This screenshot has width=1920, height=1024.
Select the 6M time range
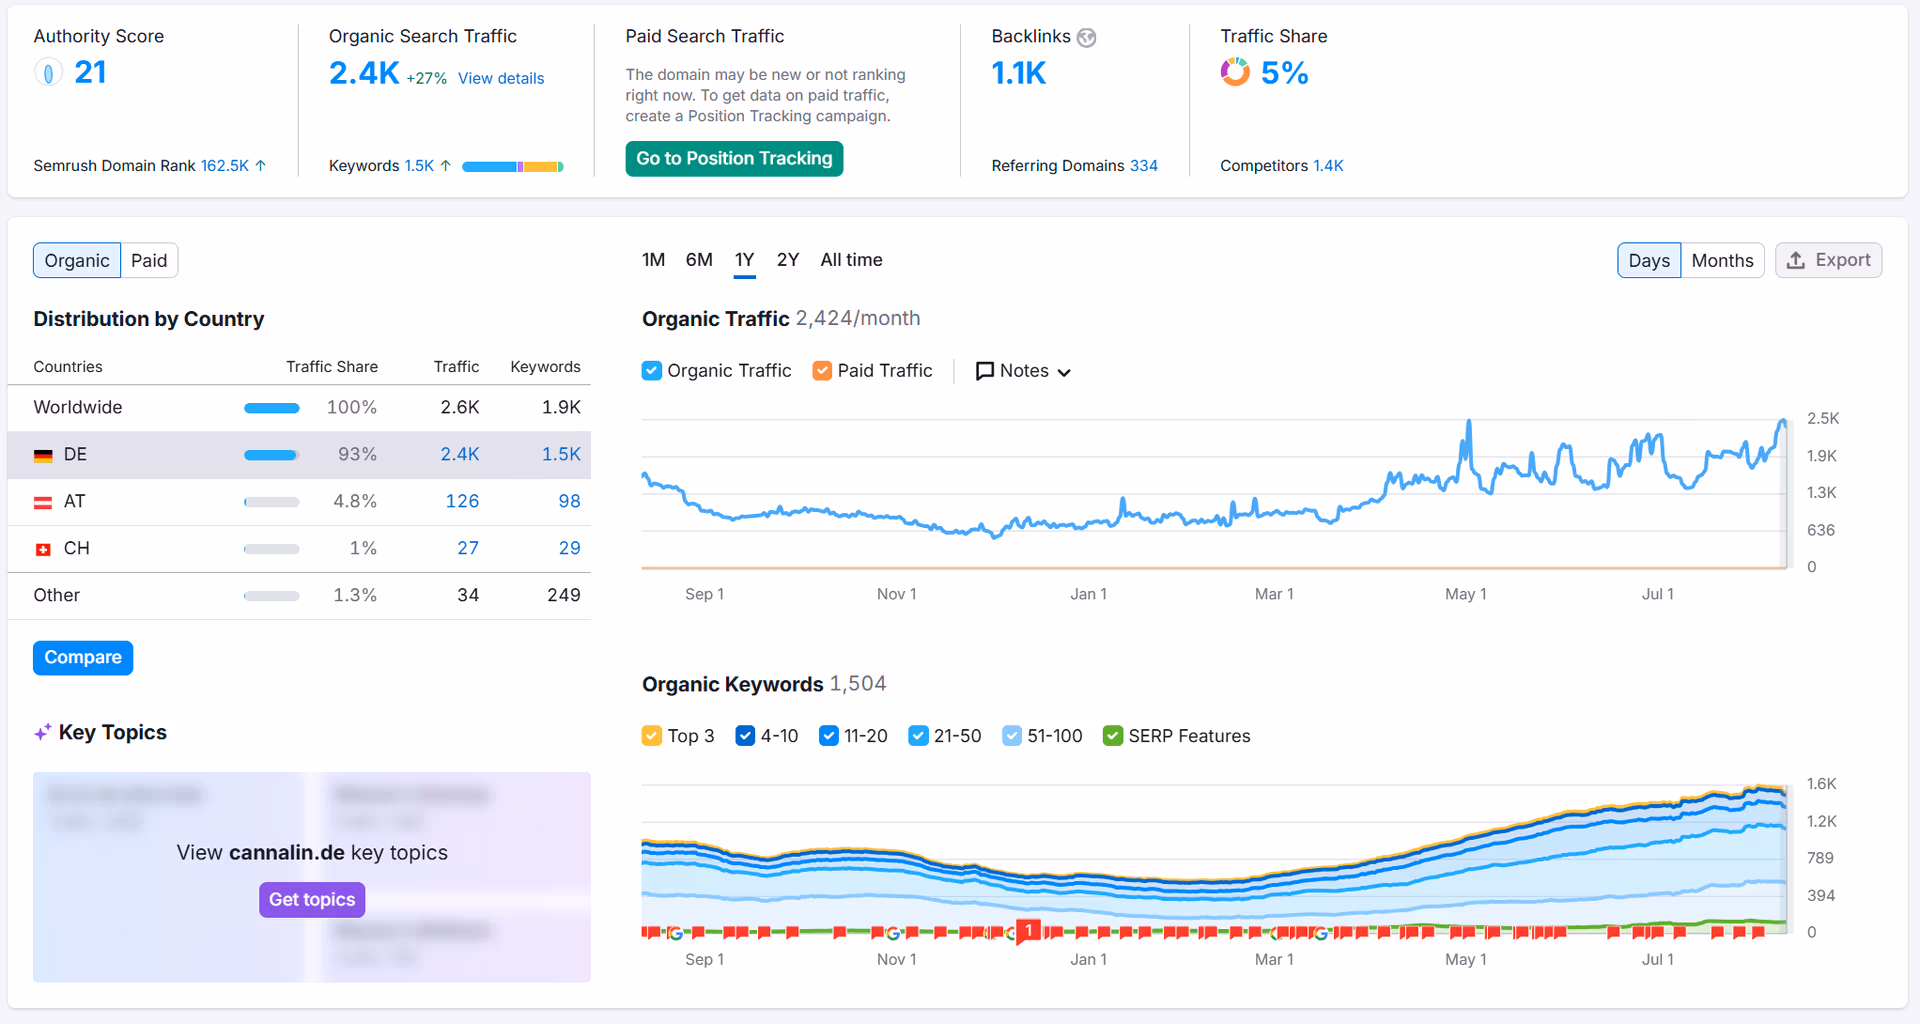click(x=699, y=260)
